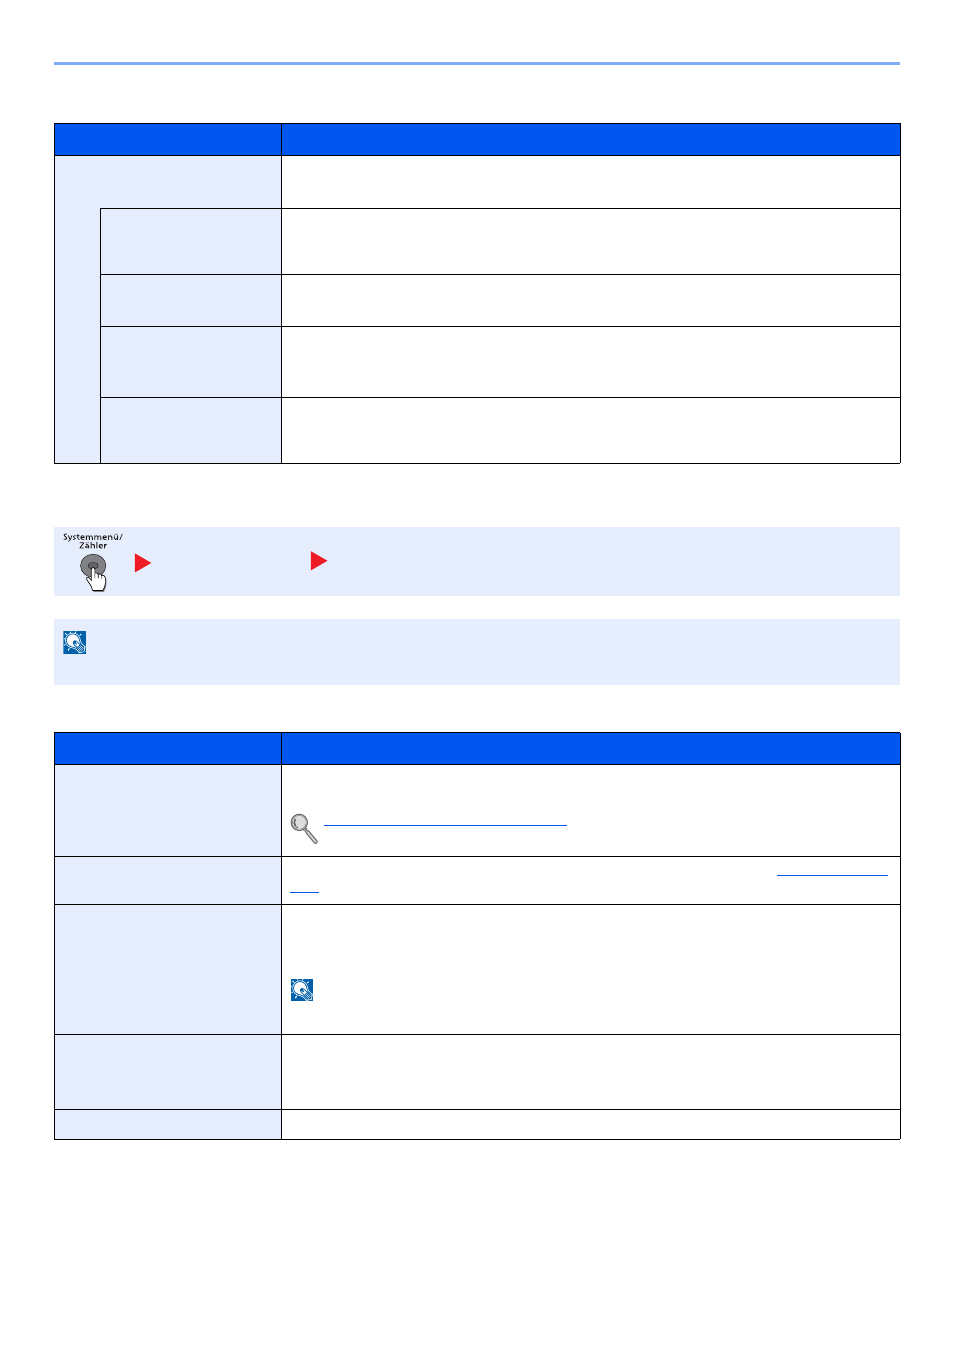The image size is (954, 1350).
Task: Click the thin bottom row of the lower table
Action: (477, 1124)
